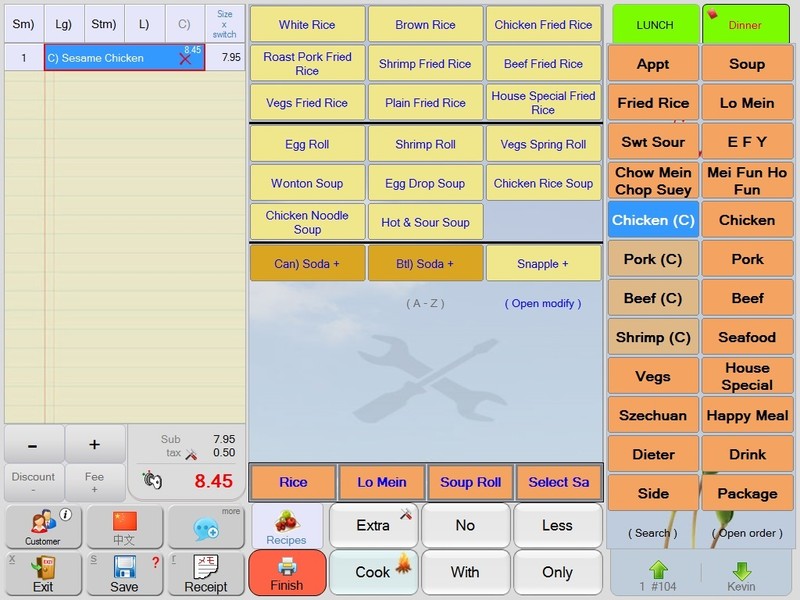This screenshot has width=800, height=600.
Task: Open the Appt category
Action: click(653, 64)
